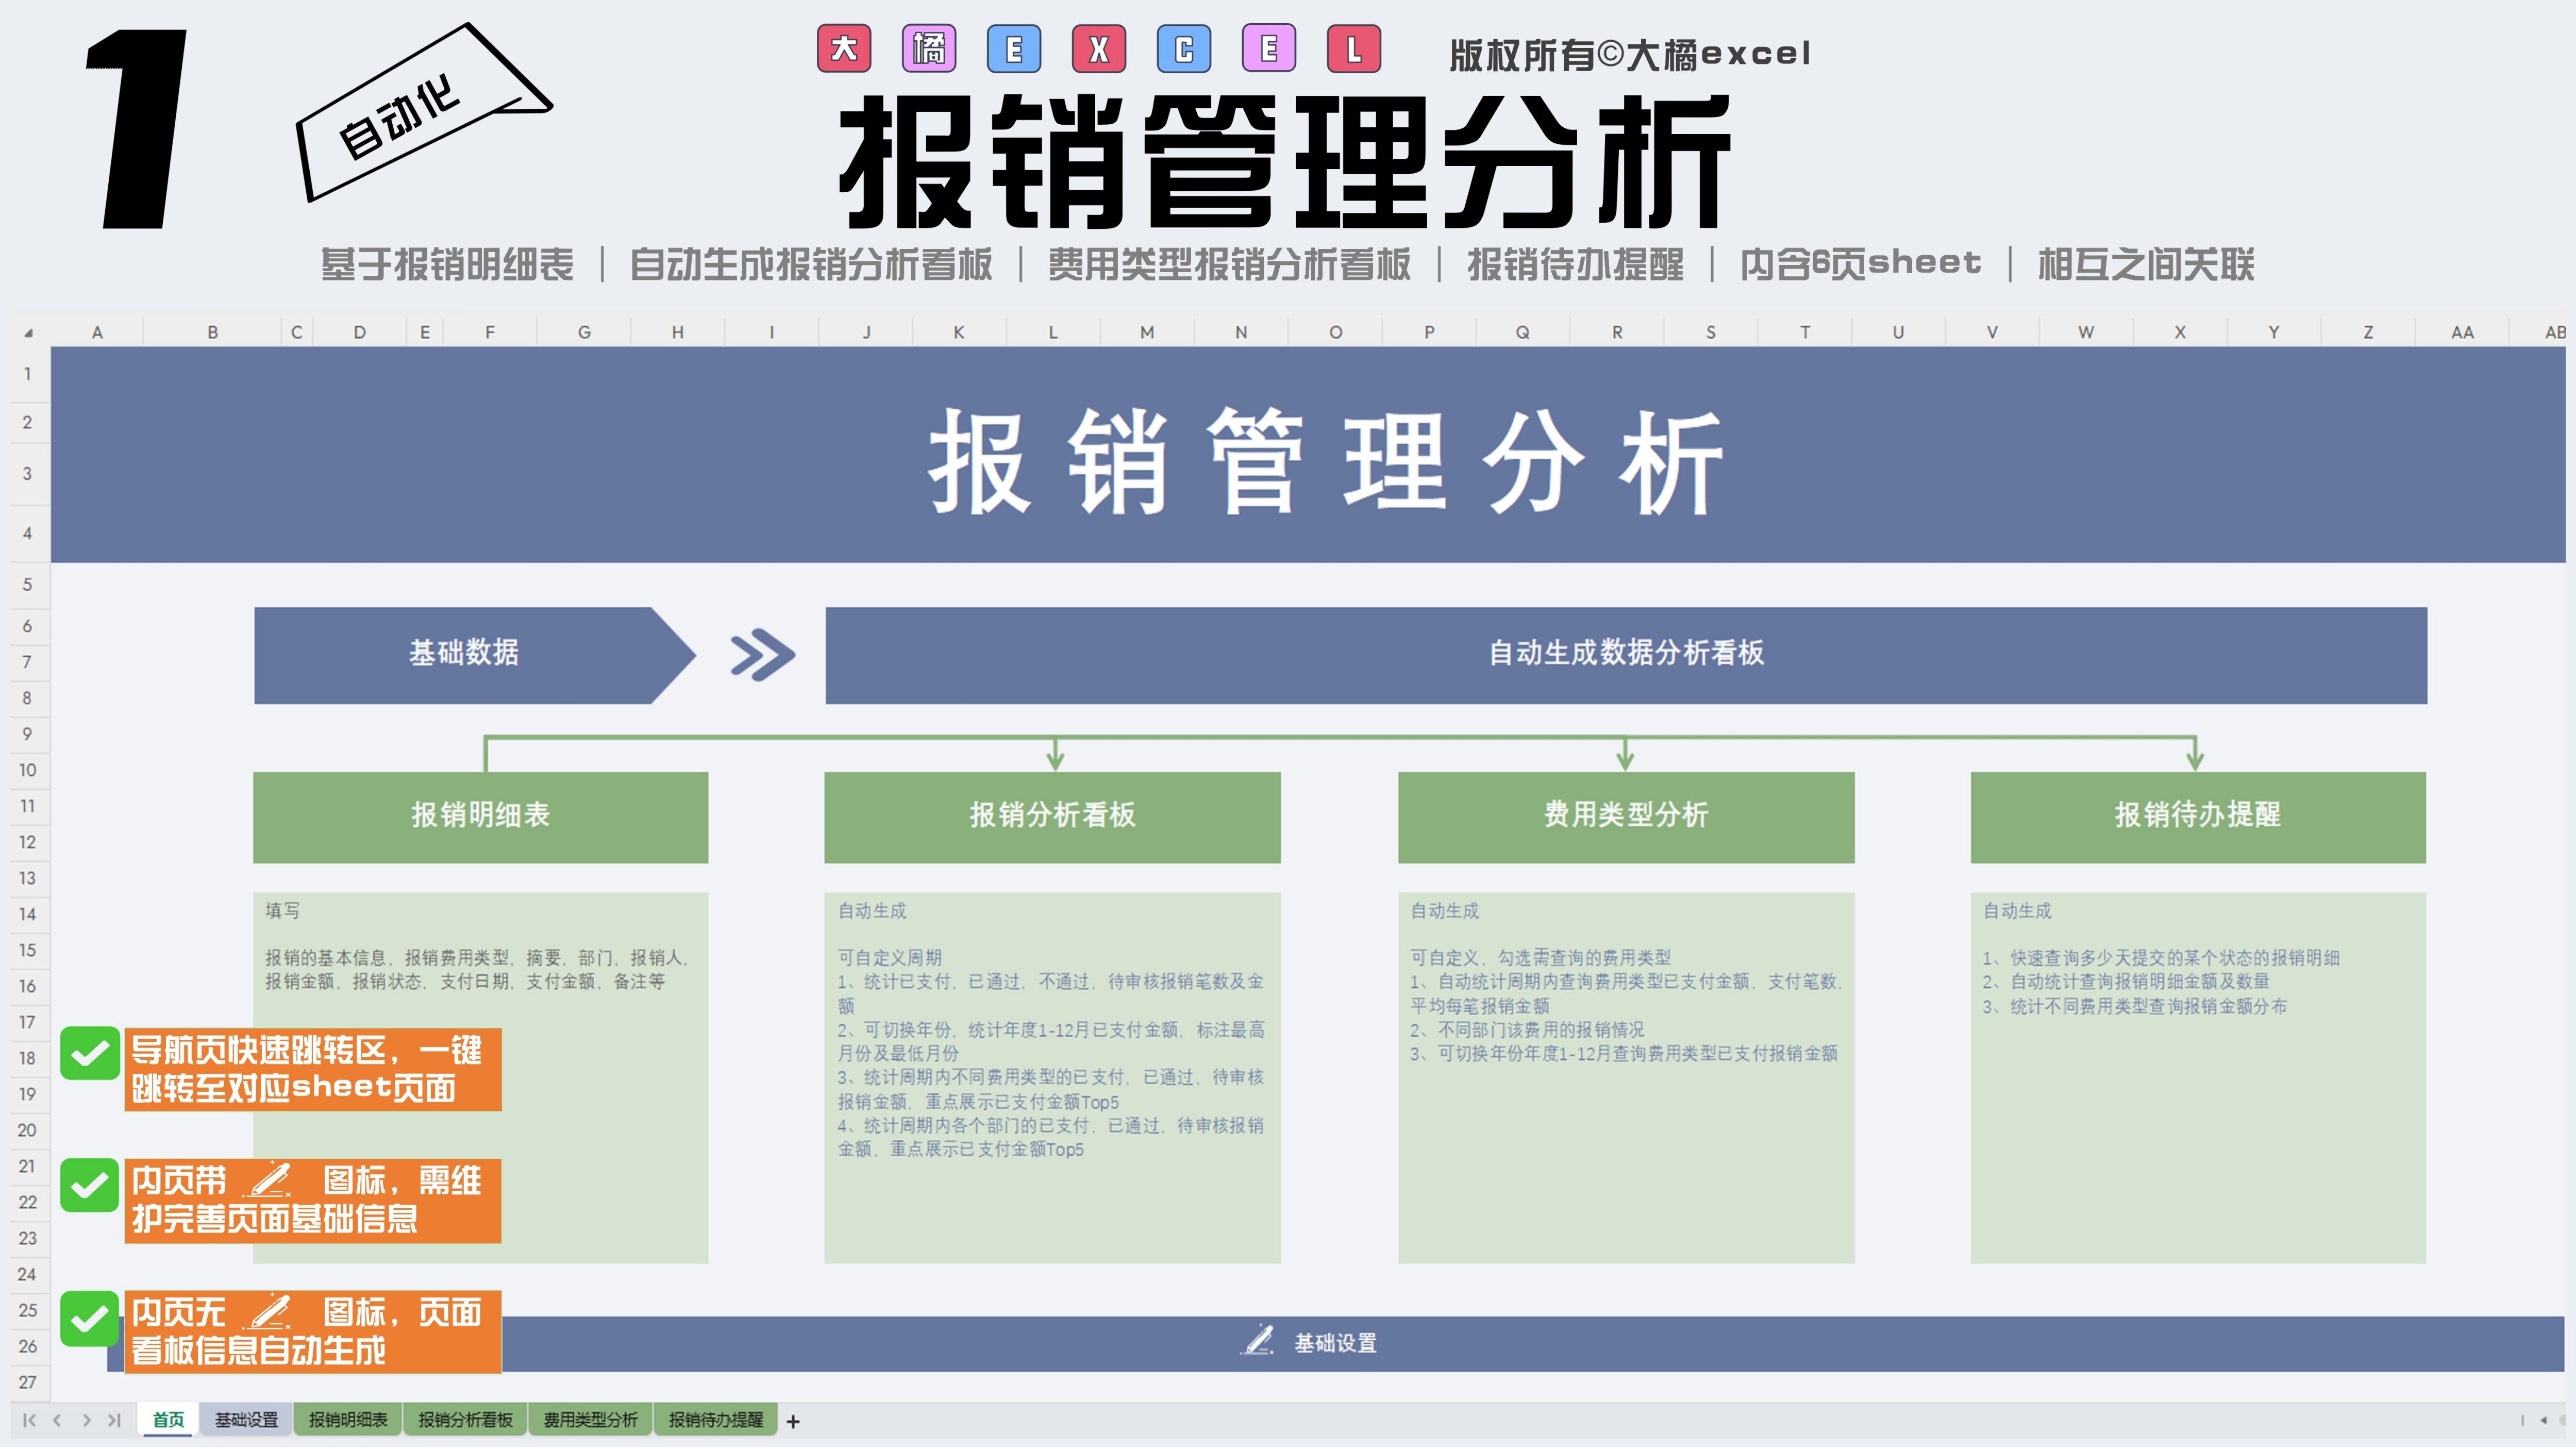
Task: Click green checkmark beside 内页带图标
Action: [x=90, y=1185]
